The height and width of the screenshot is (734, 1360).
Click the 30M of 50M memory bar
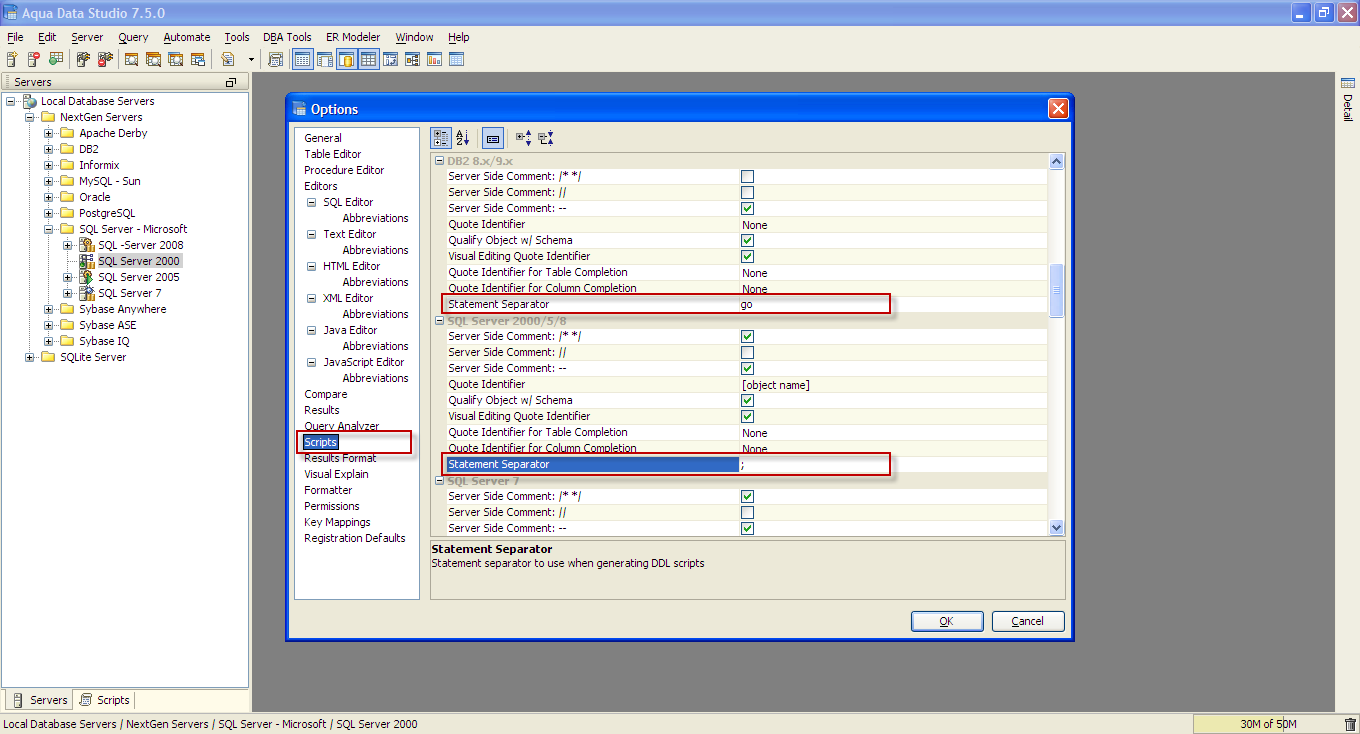click(1266, 724)
